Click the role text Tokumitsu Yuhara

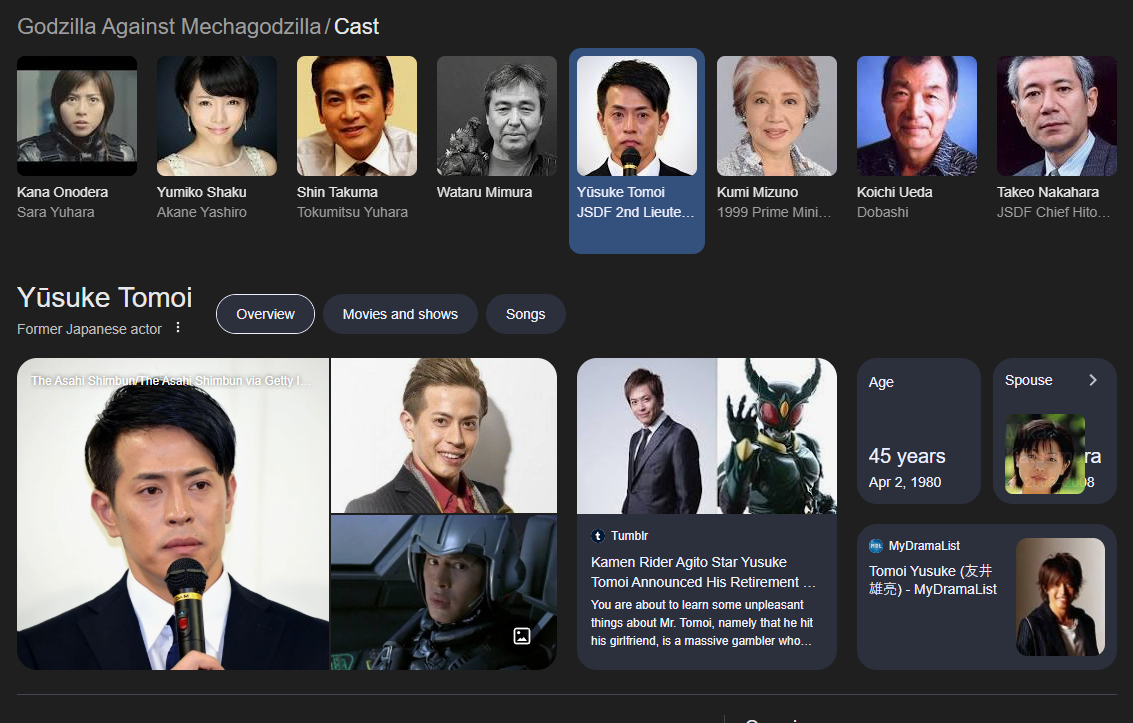tap(353, 212)
